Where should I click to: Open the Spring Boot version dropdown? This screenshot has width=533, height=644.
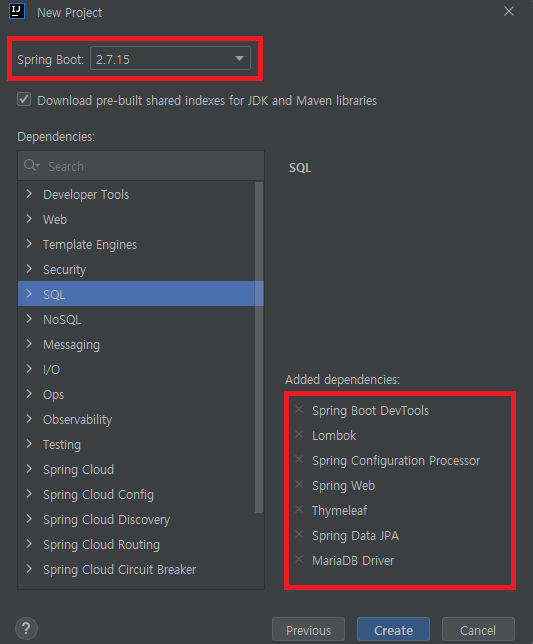(x=170, y=58)
